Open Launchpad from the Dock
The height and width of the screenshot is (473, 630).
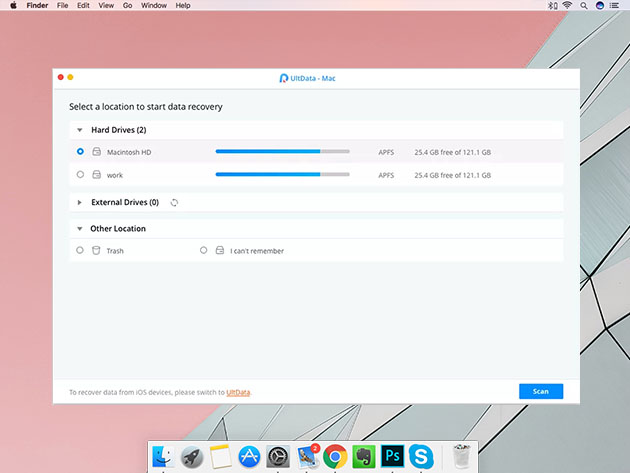[192, 457]
